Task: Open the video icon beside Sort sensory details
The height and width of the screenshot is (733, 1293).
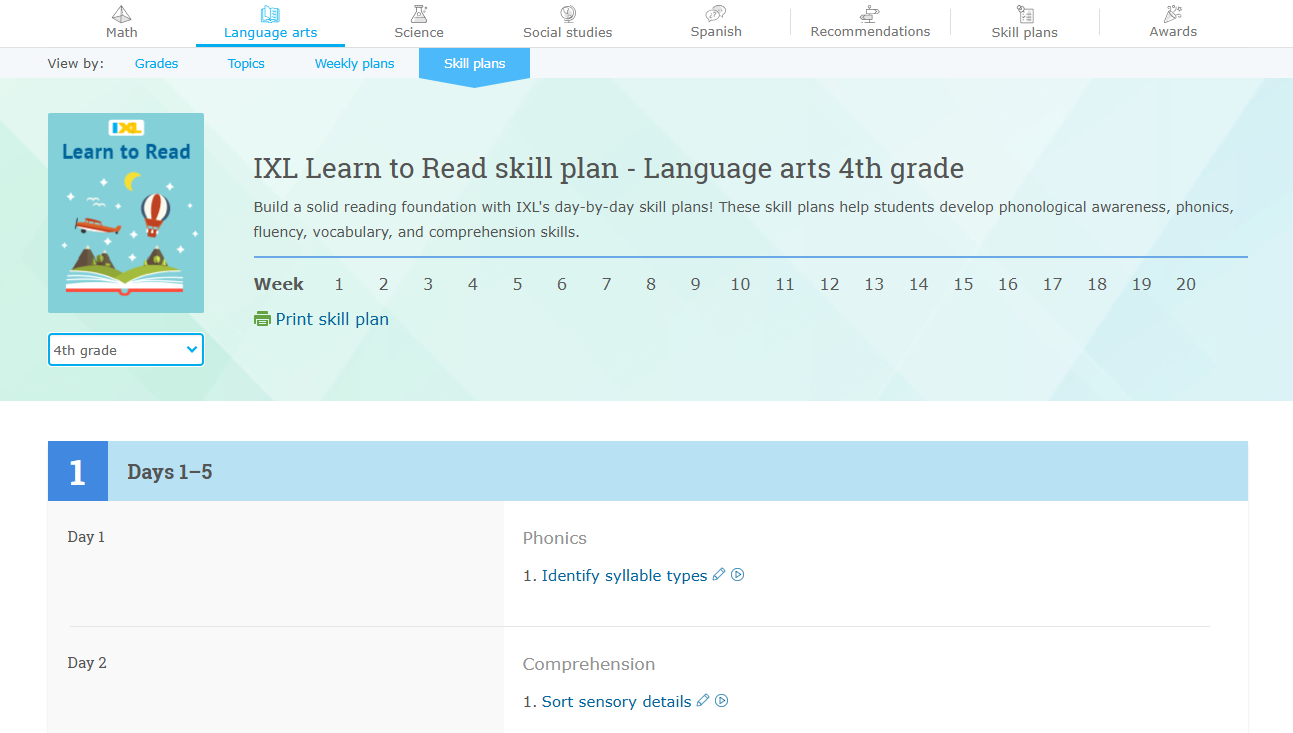Action: click(x=722, y=700)
